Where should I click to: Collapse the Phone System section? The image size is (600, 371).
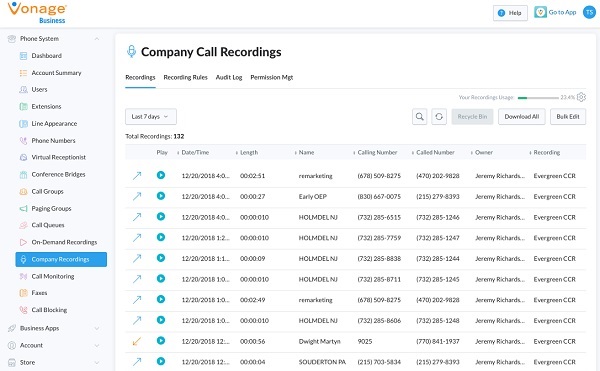tap(97, 39)
